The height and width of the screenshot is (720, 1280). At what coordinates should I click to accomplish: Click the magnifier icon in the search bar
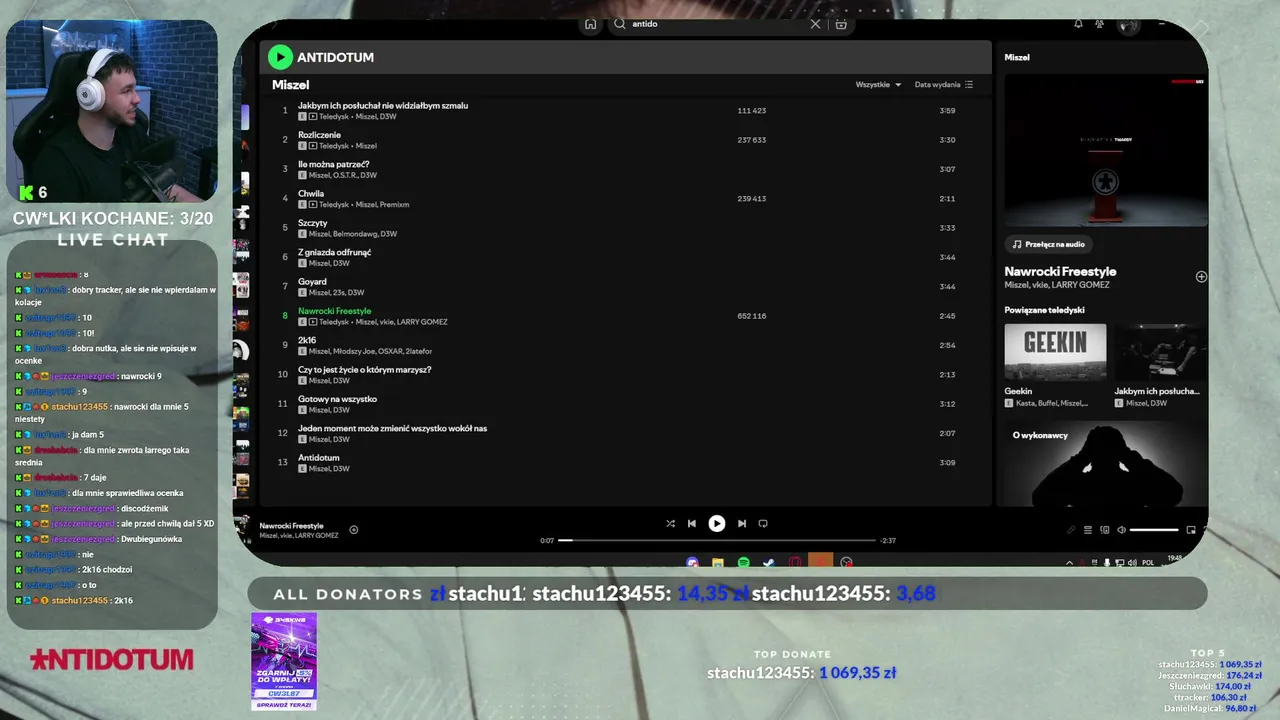point(620,24)
